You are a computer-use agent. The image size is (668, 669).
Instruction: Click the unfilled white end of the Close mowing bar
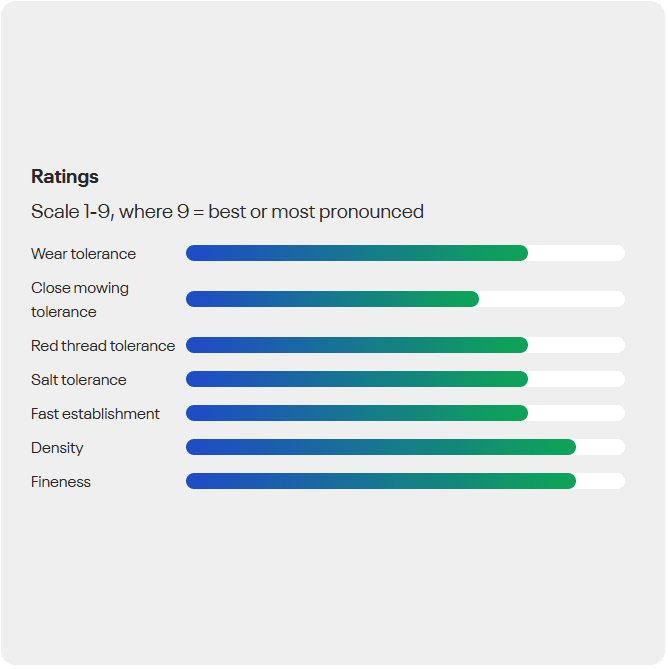click(552, 299)
